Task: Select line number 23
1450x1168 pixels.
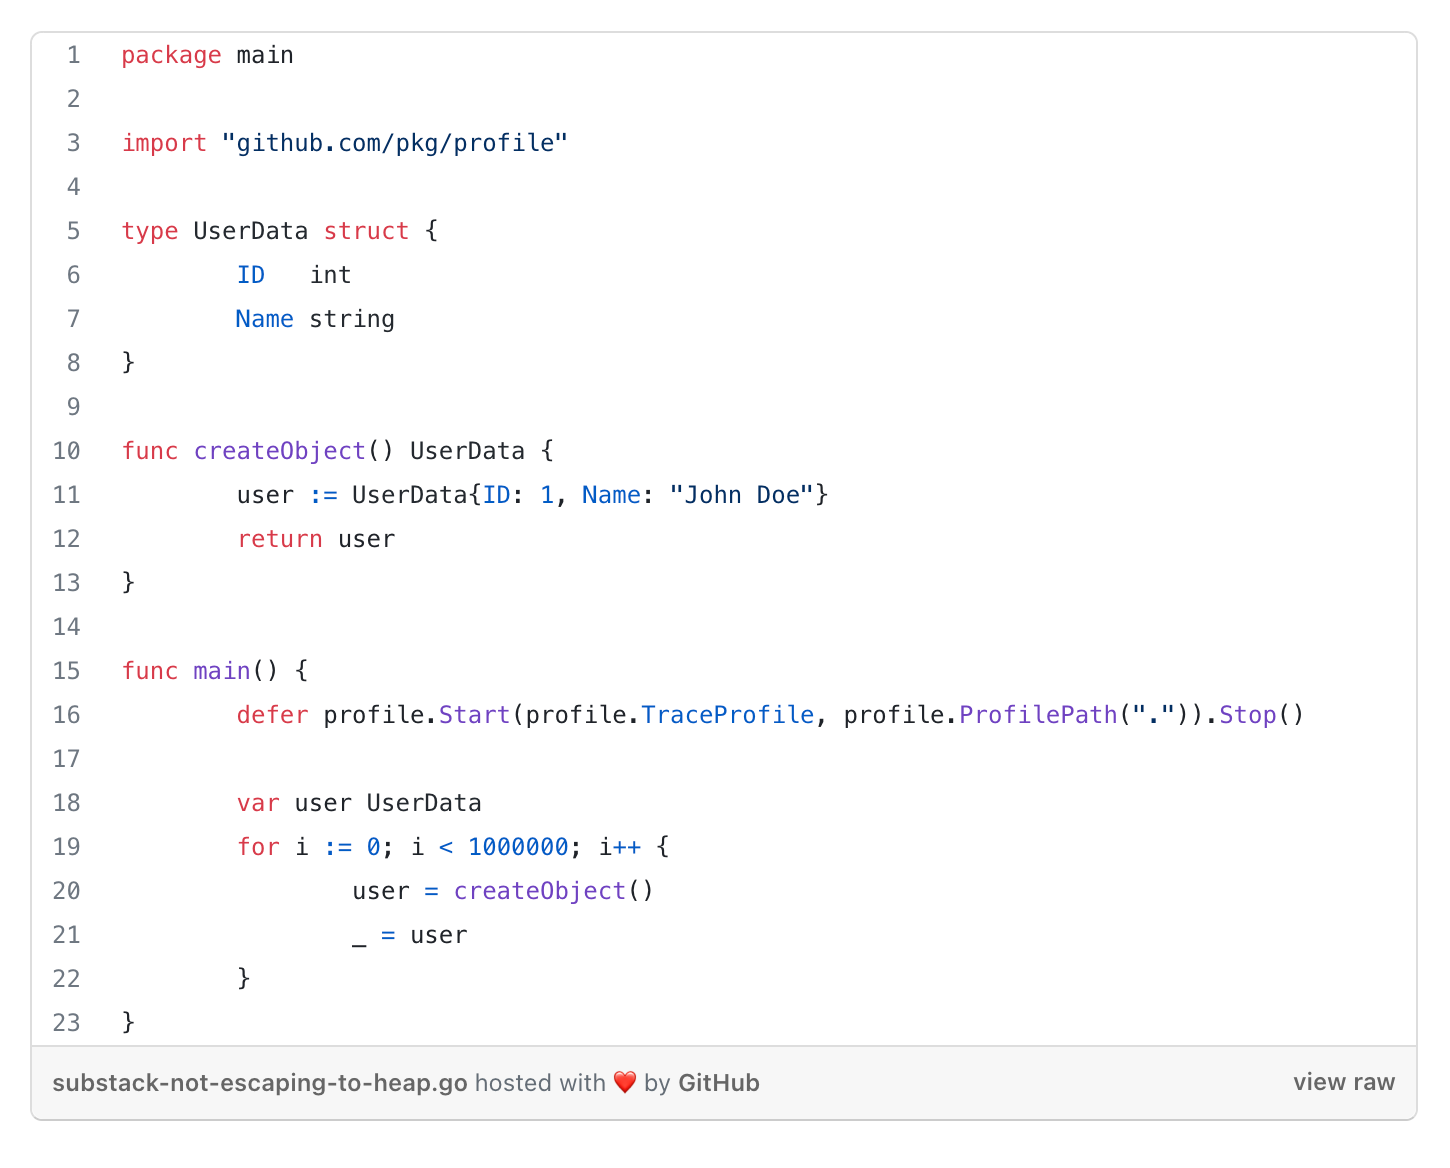Action: (67, 1022)
